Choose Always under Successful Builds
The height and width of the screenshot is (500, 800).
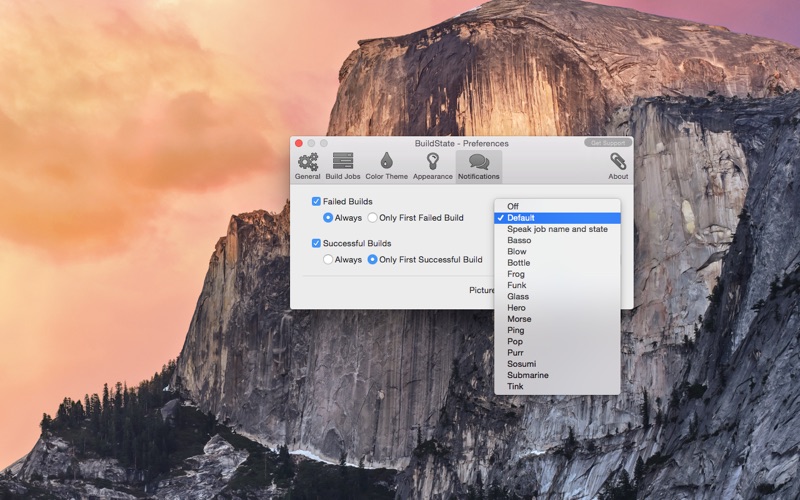(x=328, y=260)
